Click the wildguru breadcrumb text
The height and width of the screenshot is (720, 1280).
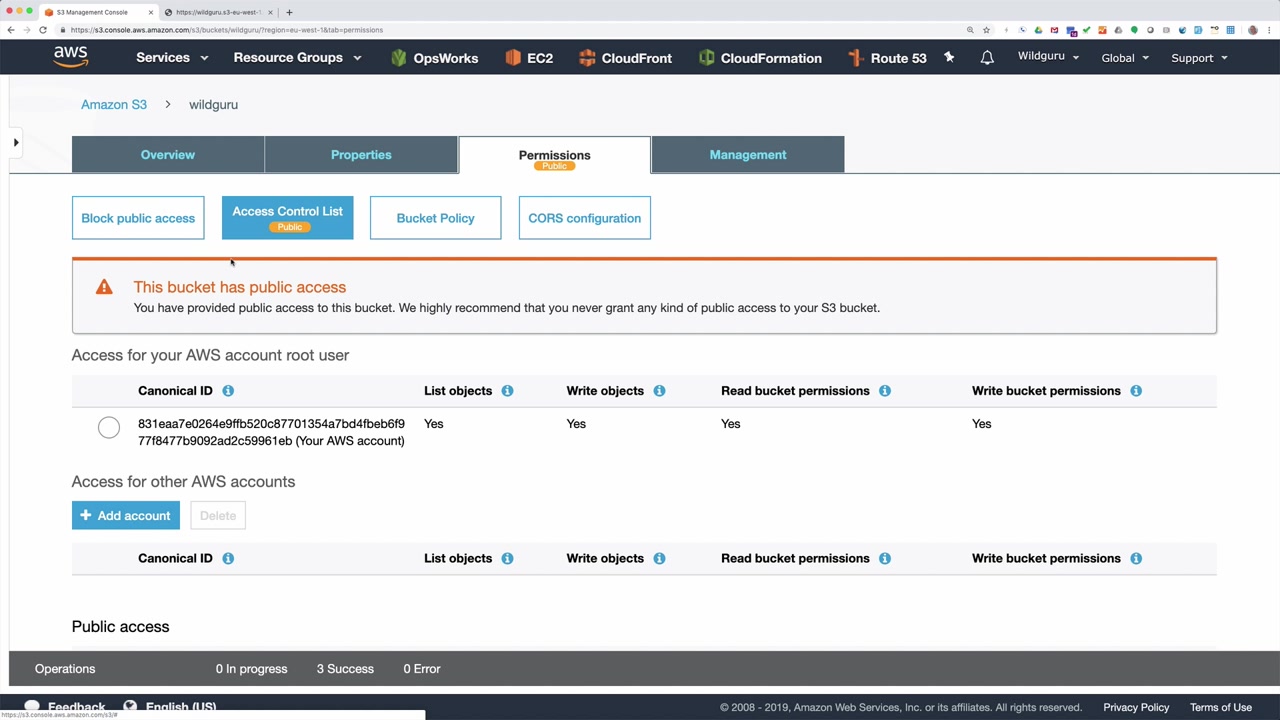pos(213,104)
